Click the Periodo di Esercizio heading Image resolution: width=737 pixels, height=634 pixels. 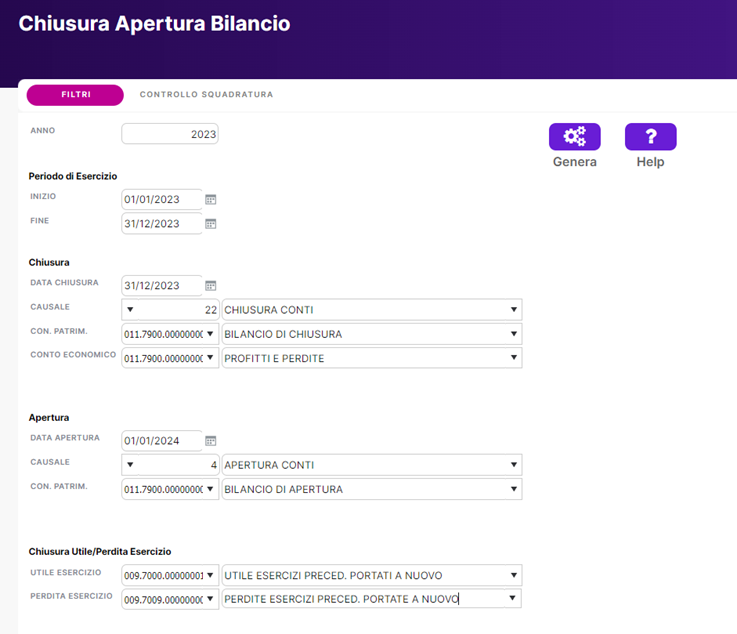[x=73, y=176]
